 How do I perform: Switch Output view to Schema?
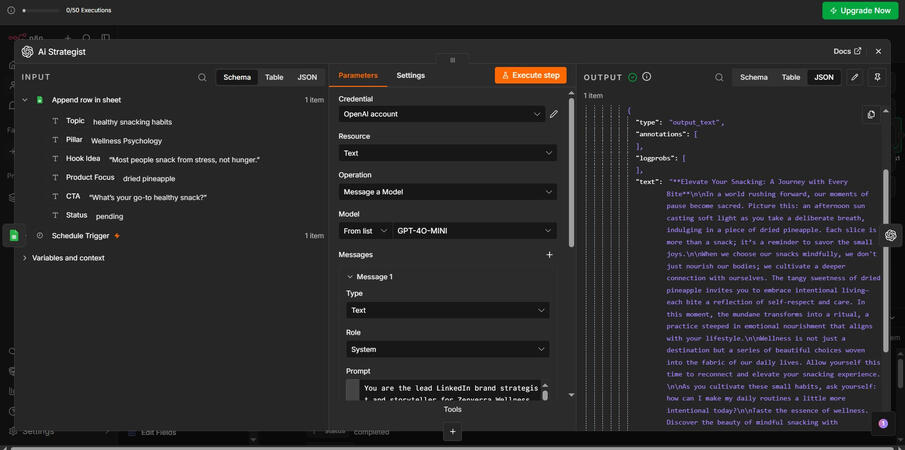coord(754,77)
